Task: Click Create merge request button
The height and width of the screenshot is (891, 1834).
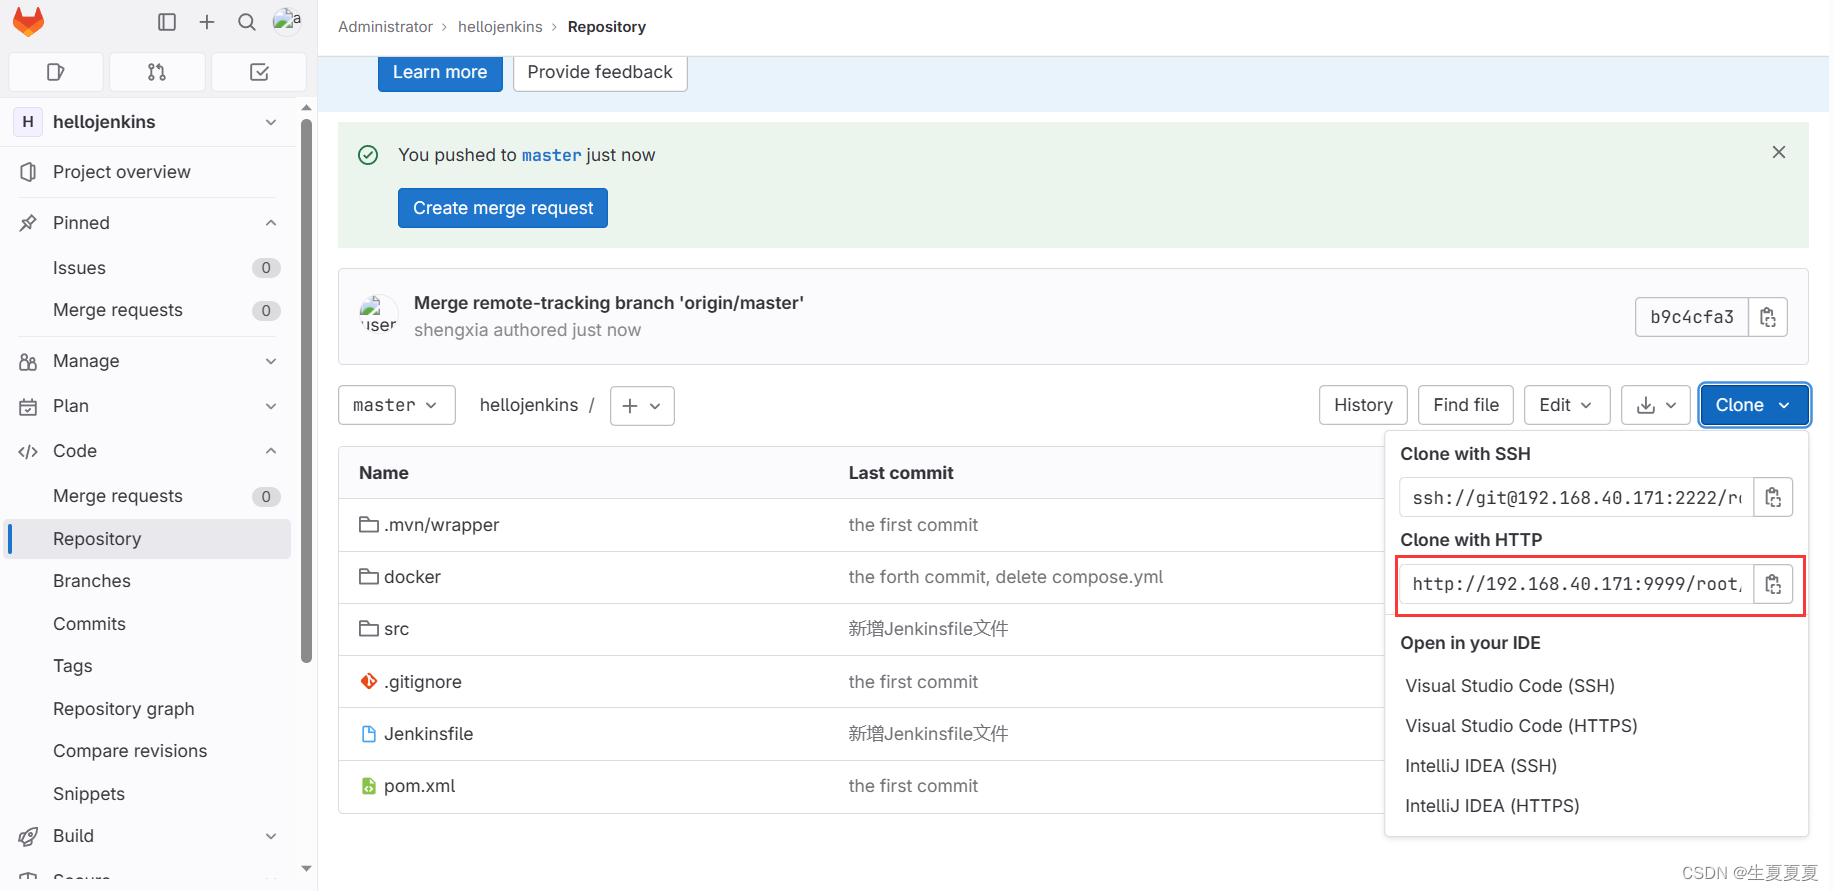Action: pyautogui.click(x=503, y=208)
